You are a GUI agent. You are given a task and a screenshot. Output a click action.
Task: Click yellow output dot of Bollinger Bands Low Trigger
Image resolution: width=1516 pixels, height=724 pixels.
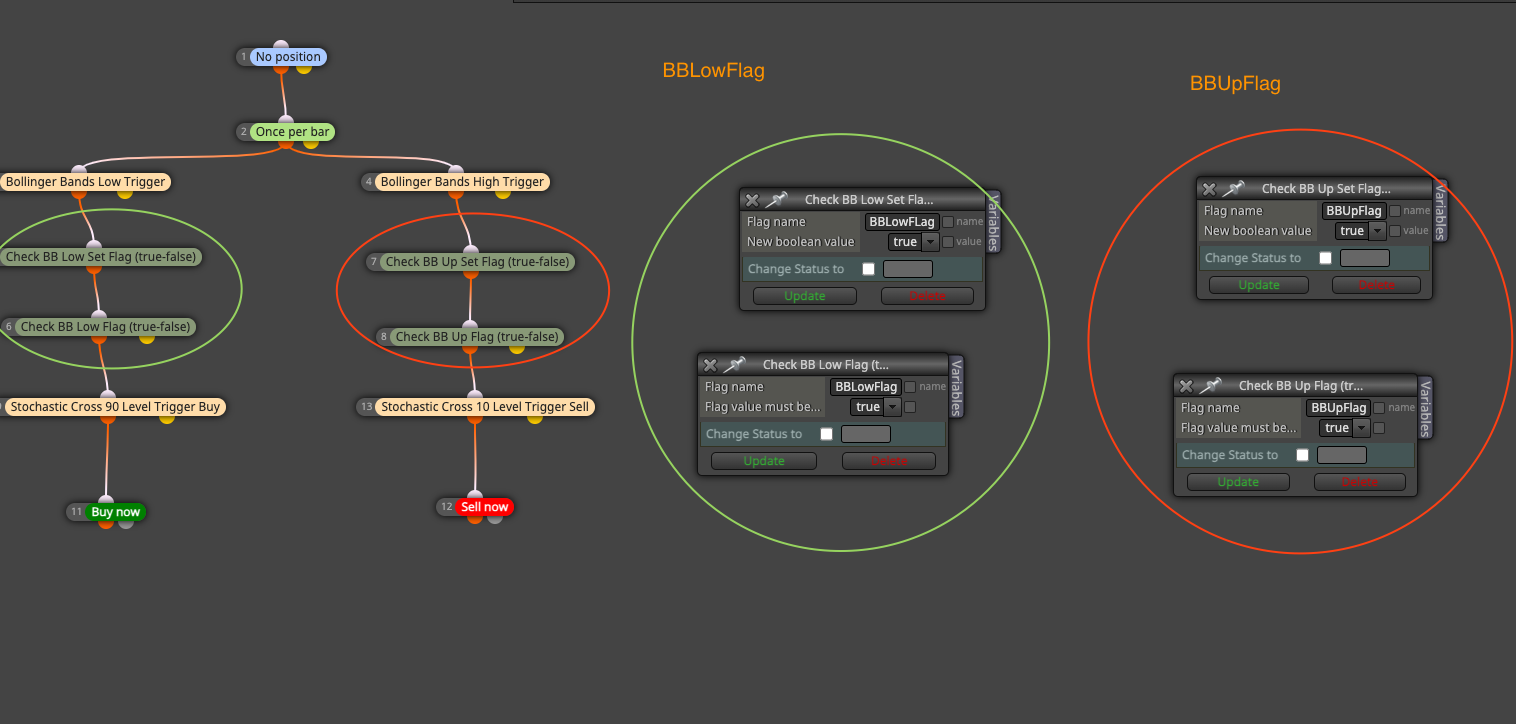click(125, 193)
